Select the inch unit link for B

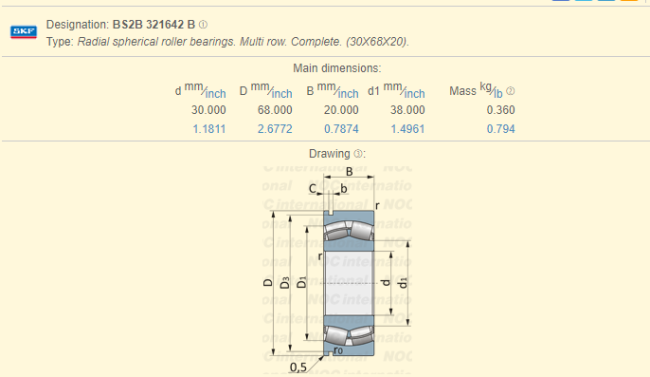click(349, 94)
